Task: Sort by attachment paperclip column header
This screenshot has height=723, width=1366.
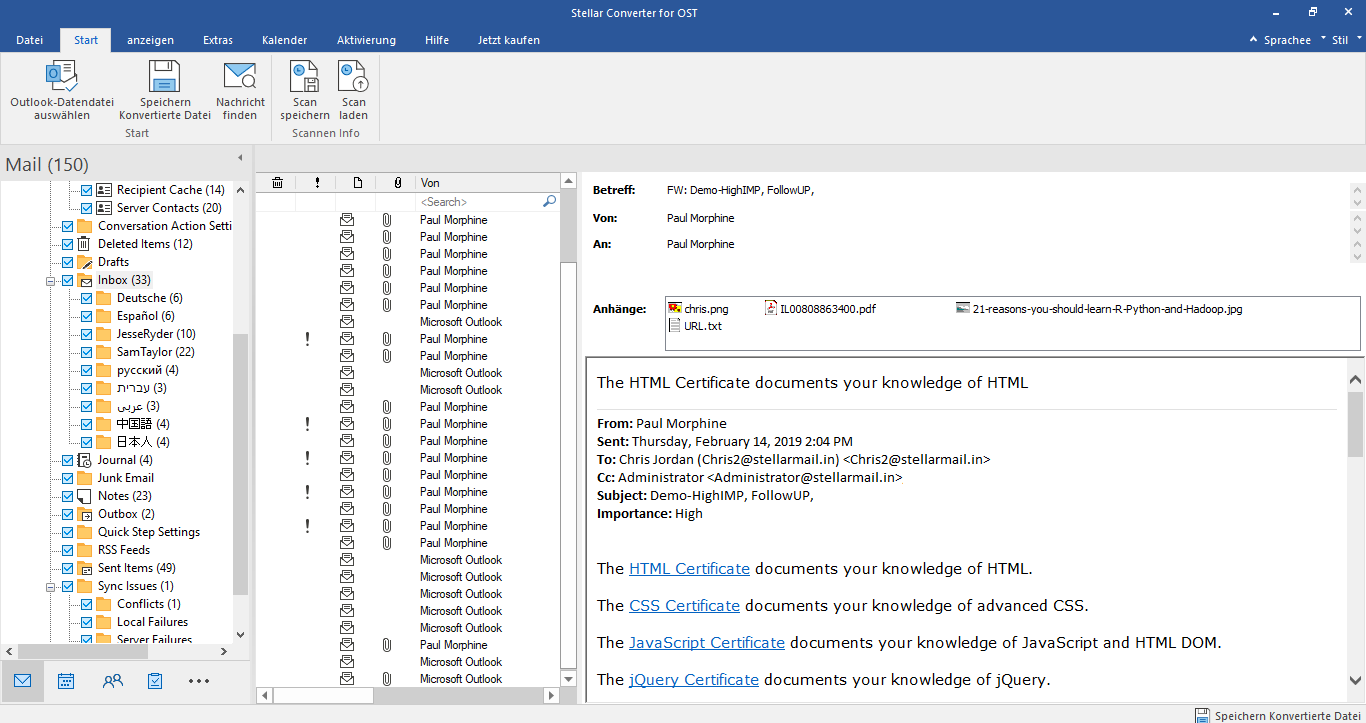Action: [397, 183]
